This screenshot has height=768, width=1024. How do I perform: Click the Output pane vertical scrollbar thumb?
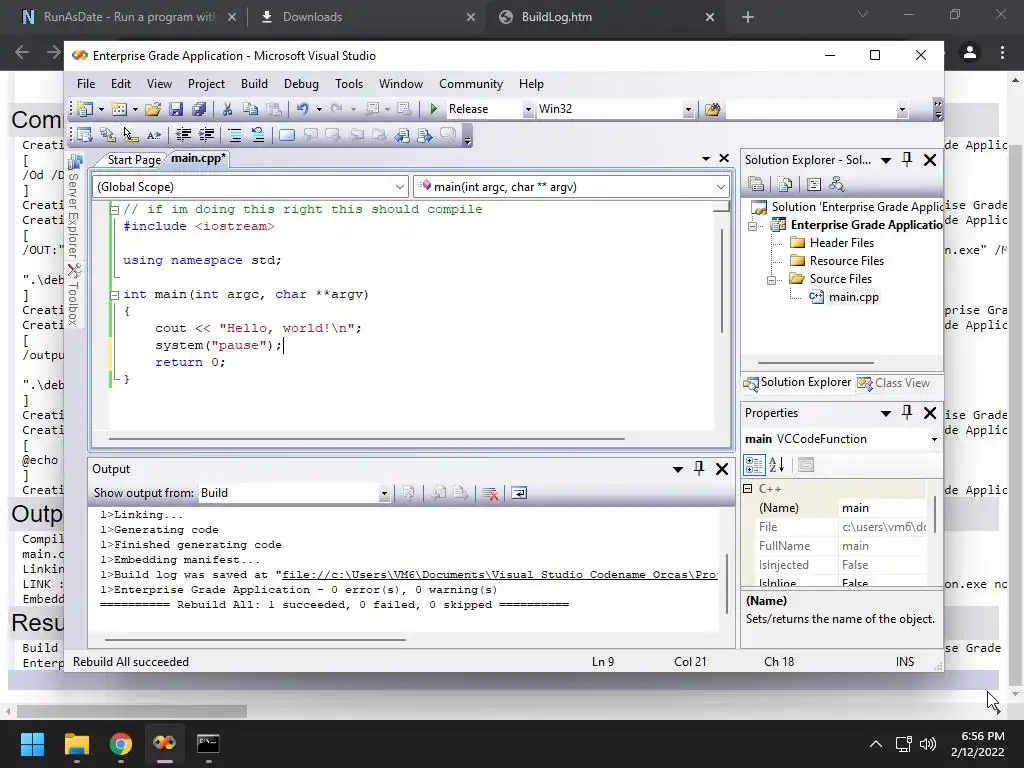[x=726, y=584]
